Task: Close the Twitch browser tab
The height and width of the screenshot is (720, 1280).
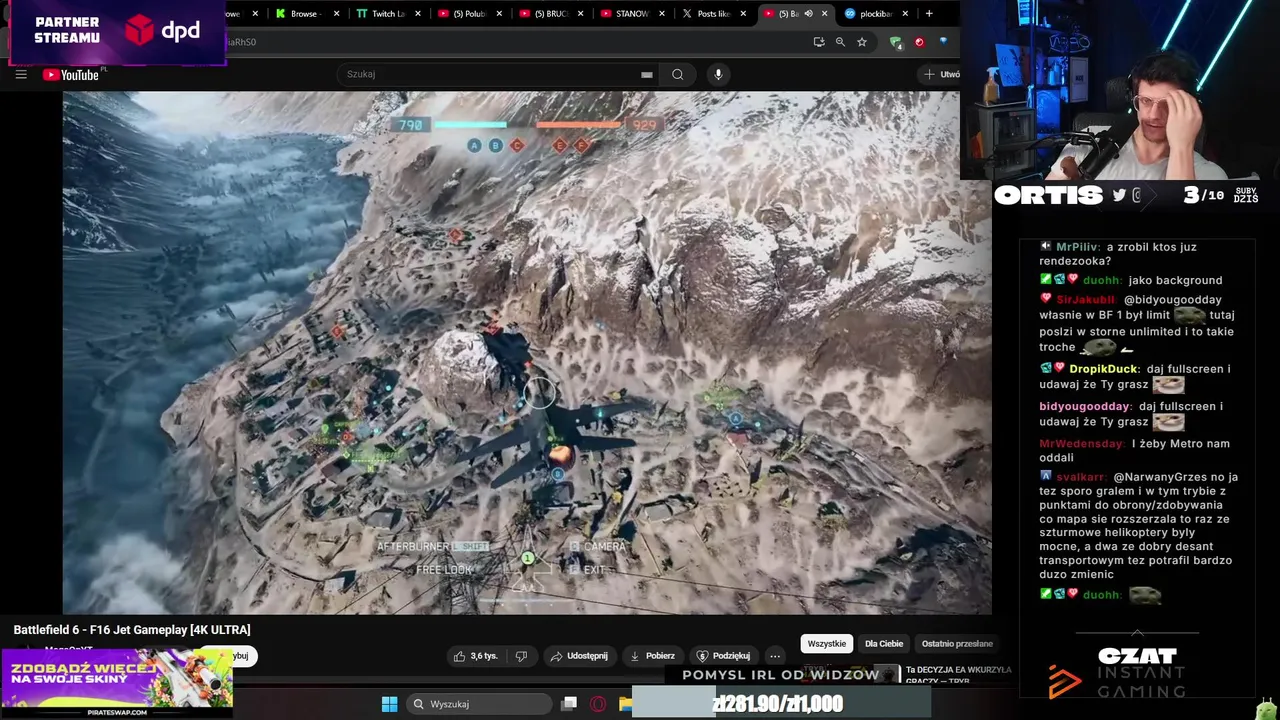Action: pyautogui.click(x=418, y=14)
